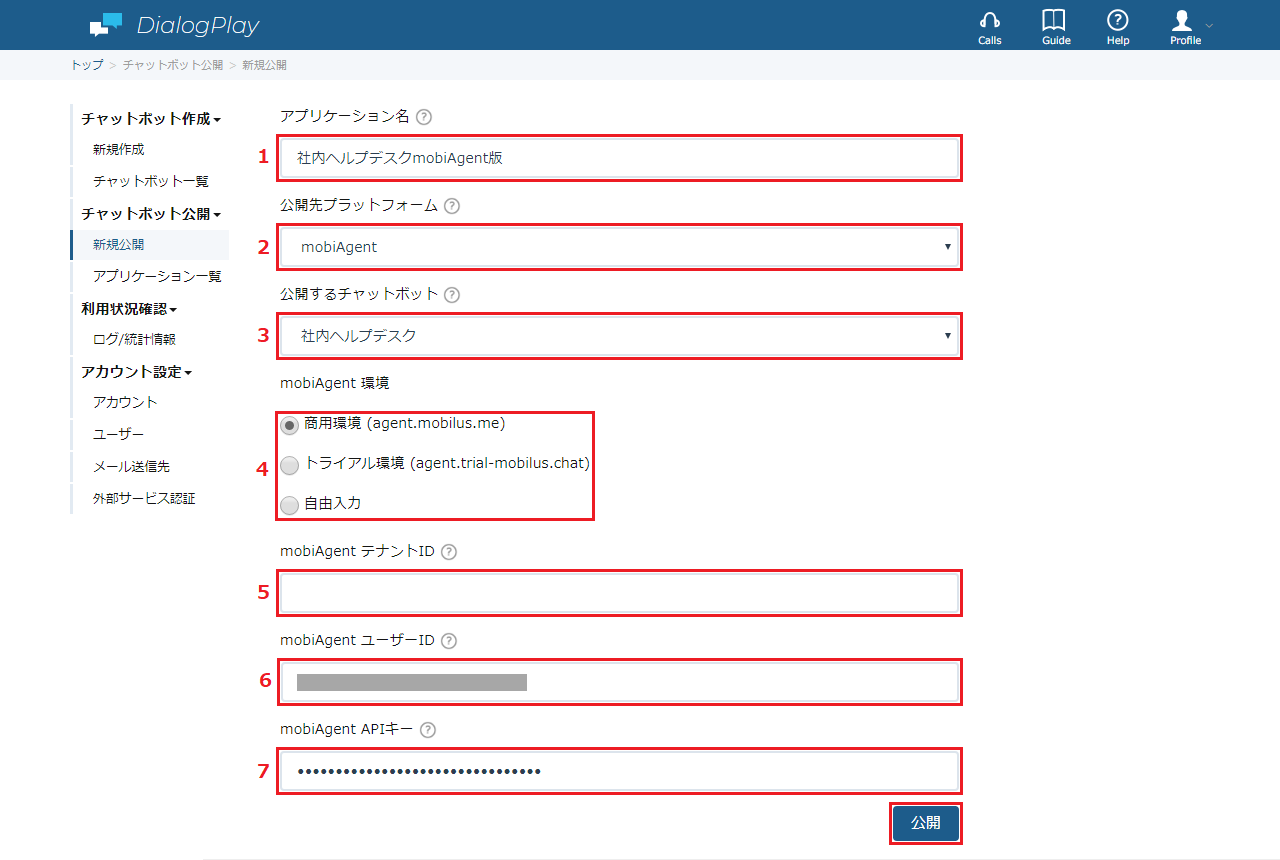Click help icon beside アプリケーション名
The height and width of the screenshot is (860, 1280).
pos(424,117)
